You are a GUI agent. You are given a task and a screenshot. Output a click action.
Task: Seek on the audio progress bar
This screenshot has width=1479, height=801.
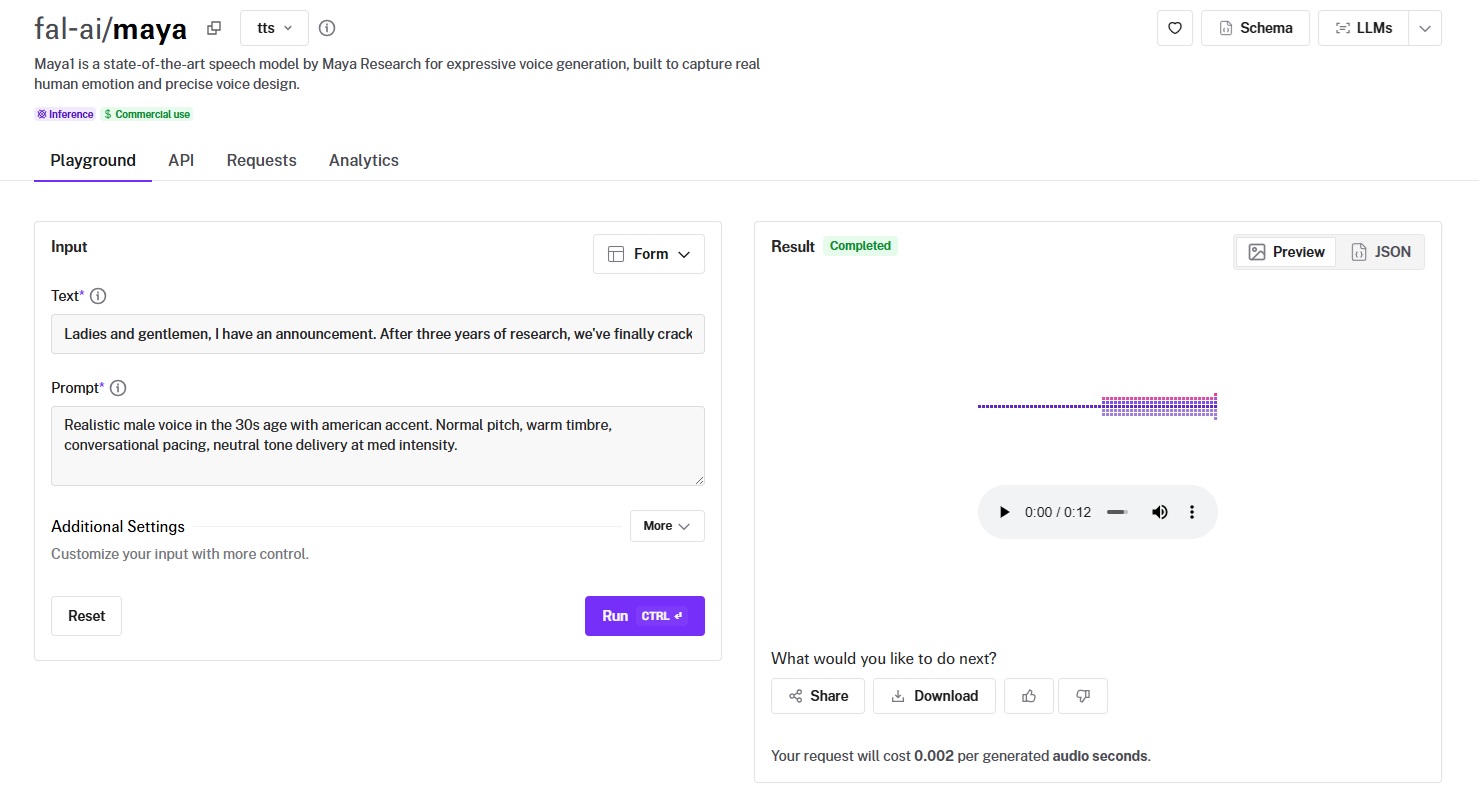pos(1117,512)
